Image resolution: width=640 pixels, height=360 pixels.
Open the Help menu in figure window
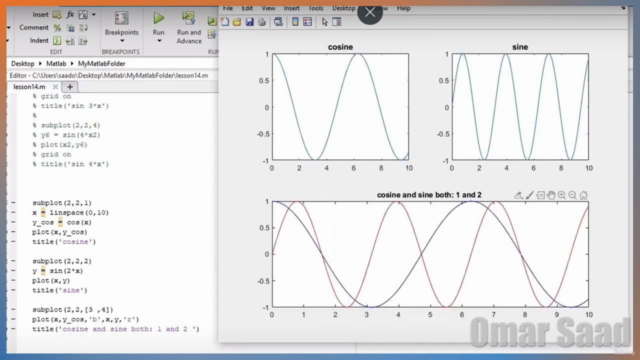(x=404, y=8)
